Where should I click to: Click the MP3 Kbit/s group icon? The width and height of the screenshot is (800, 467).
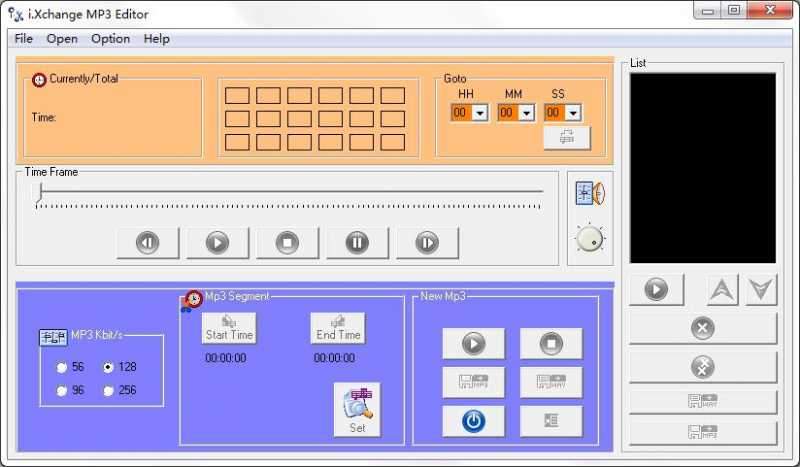point(53,337)
